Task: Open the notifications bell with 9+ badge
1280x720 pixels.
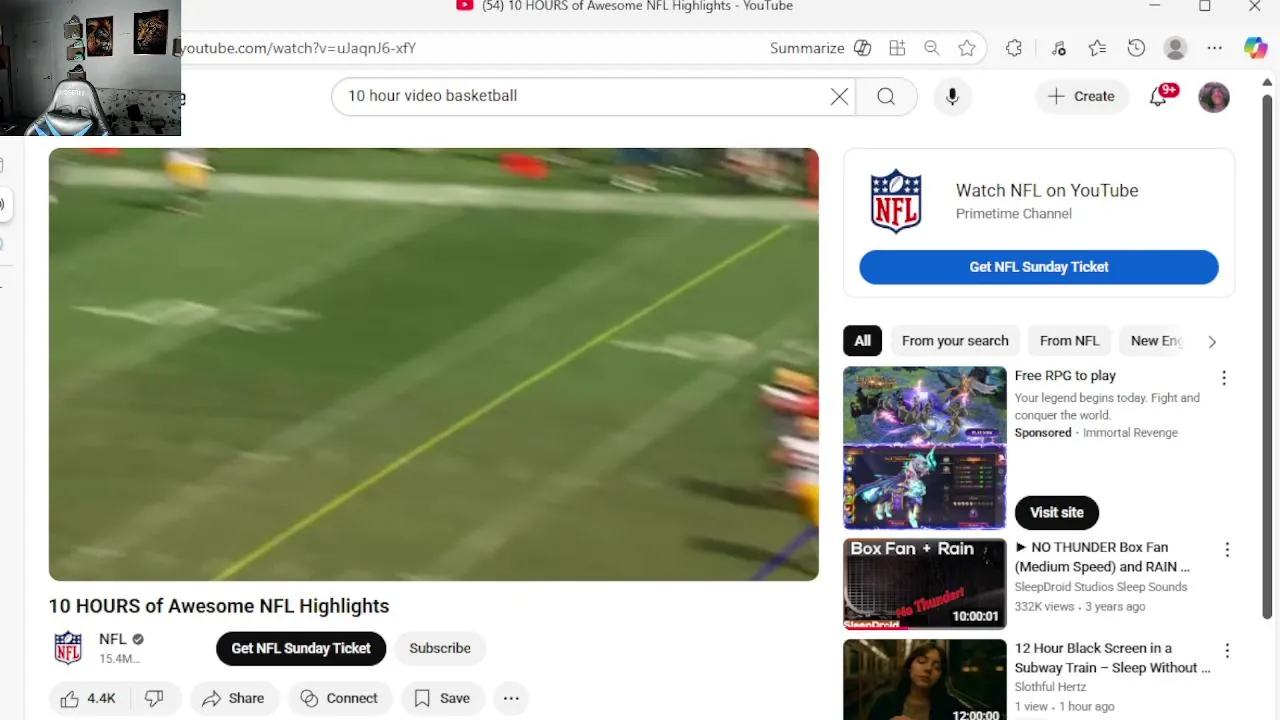Action: (x=1160, y=96)
